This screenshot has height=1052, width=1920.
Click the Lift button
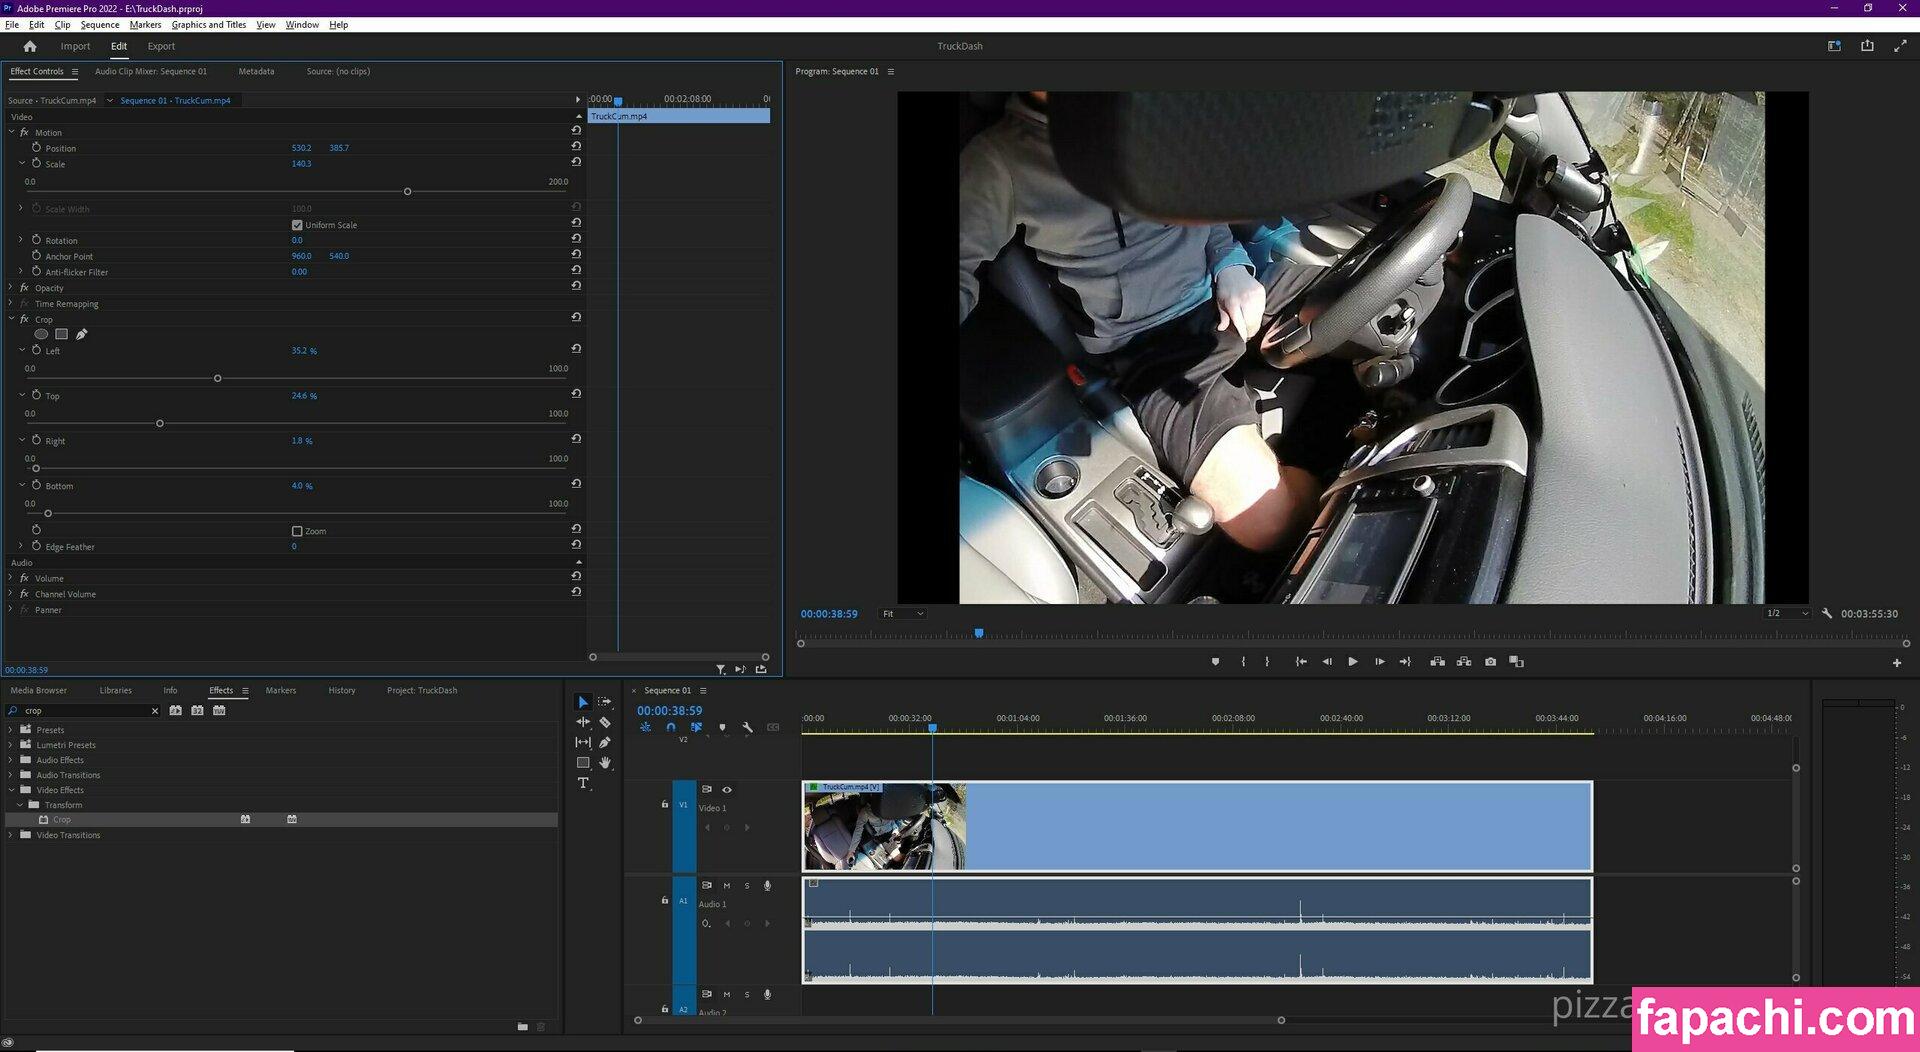(1437, 662)
